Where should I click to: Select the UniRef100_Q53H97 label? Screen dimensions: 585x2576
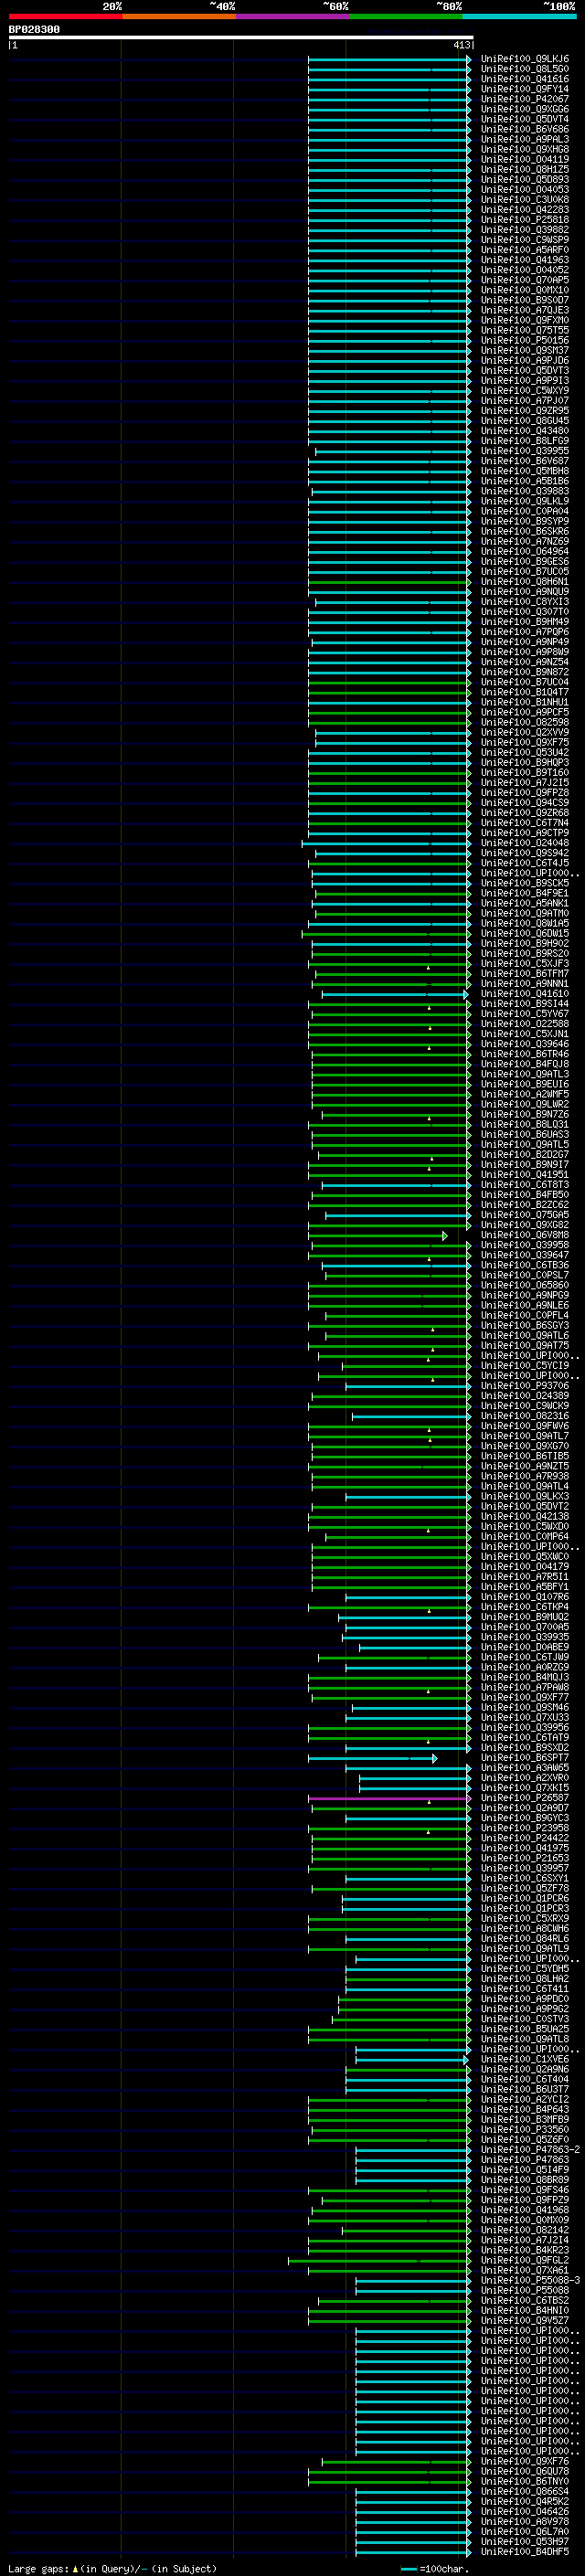[524, 2542]
